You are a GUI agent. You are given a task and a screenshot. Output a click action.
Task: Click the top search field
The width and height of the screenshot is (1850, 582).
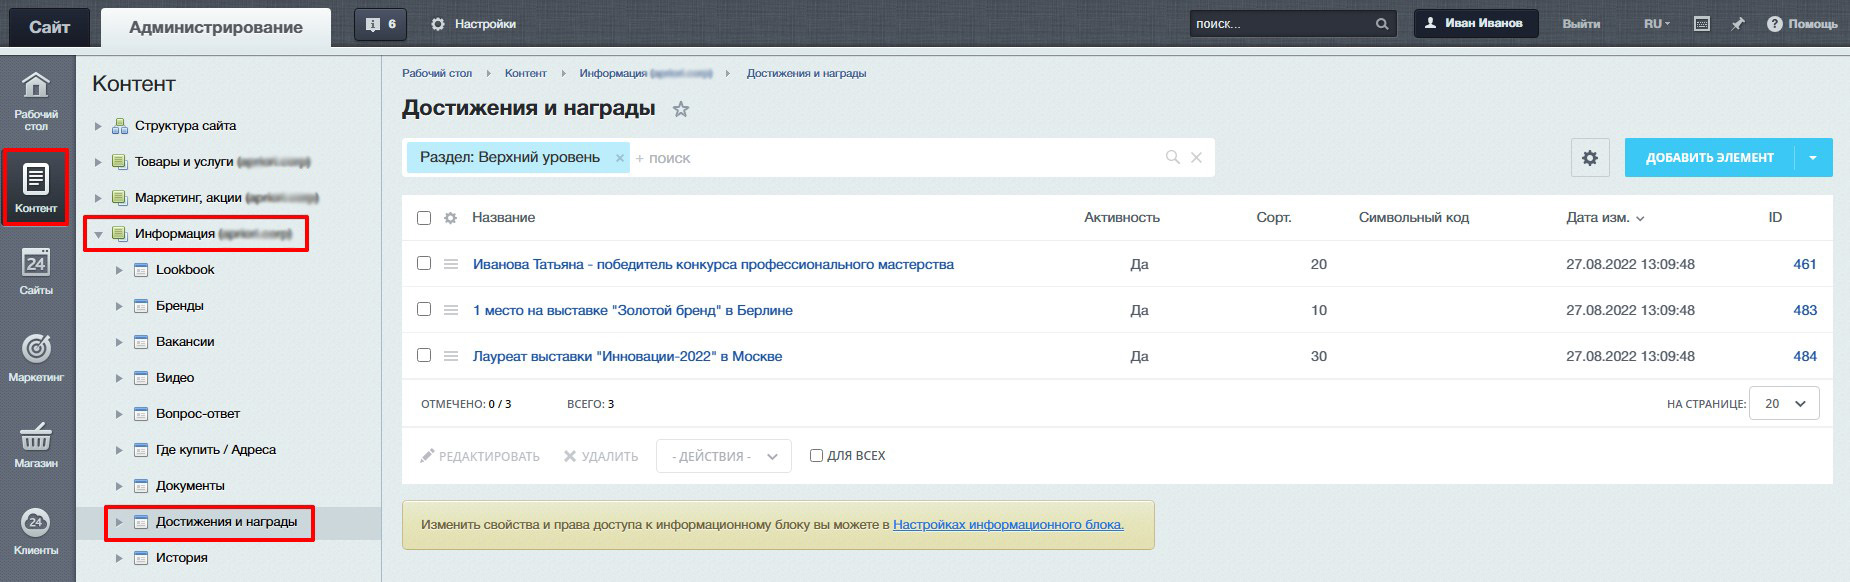[x=1280, y=24]
